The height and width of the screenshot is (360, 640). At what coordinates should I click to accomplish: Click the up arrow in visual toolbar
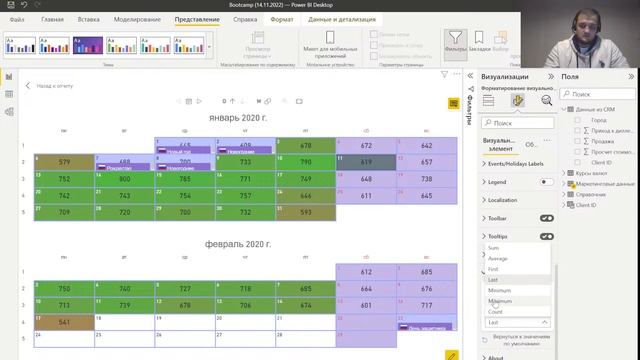point(232,101)
